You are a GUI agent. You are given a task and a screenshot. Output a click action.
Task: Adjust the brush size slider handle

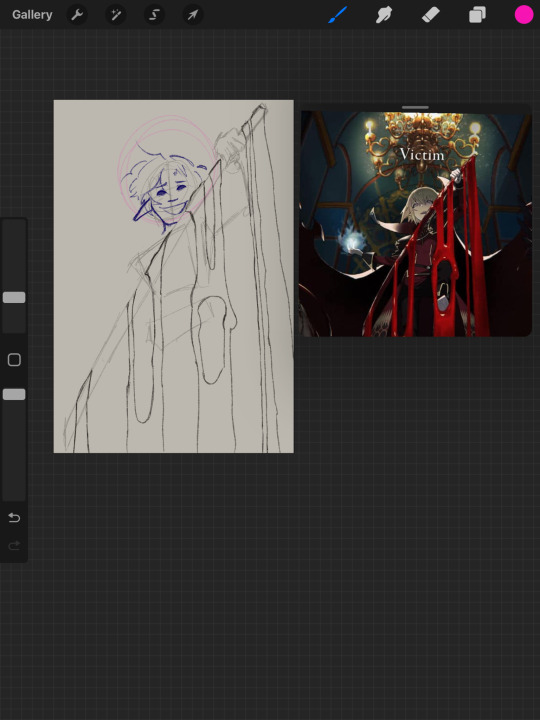[14, 298]
